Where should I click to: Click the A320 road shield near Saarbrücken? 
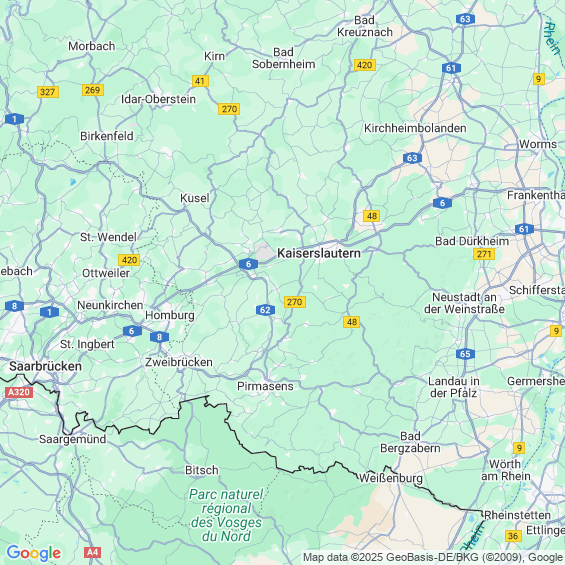19,392
